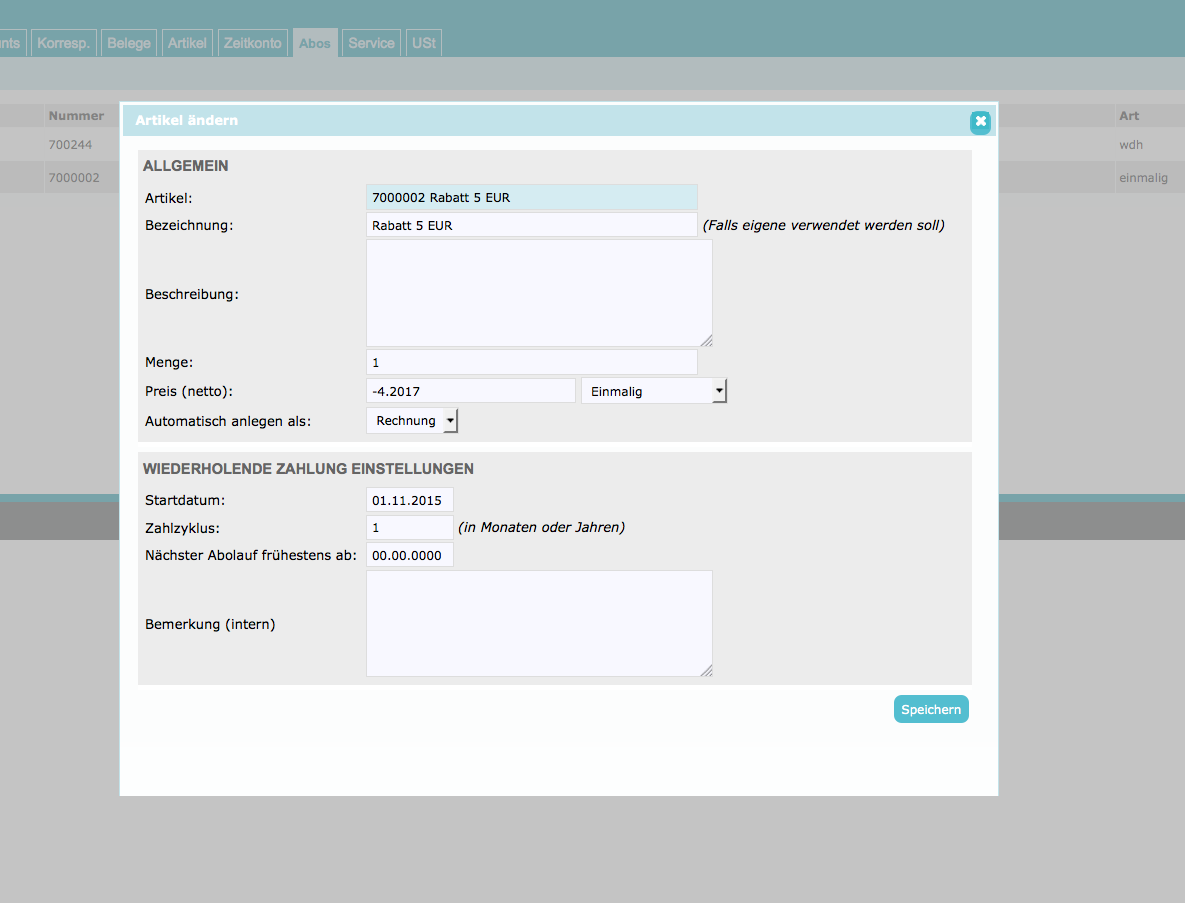Select the Service tab
The width and height of the screenshot is (1185, 903).
coord(371,43)
